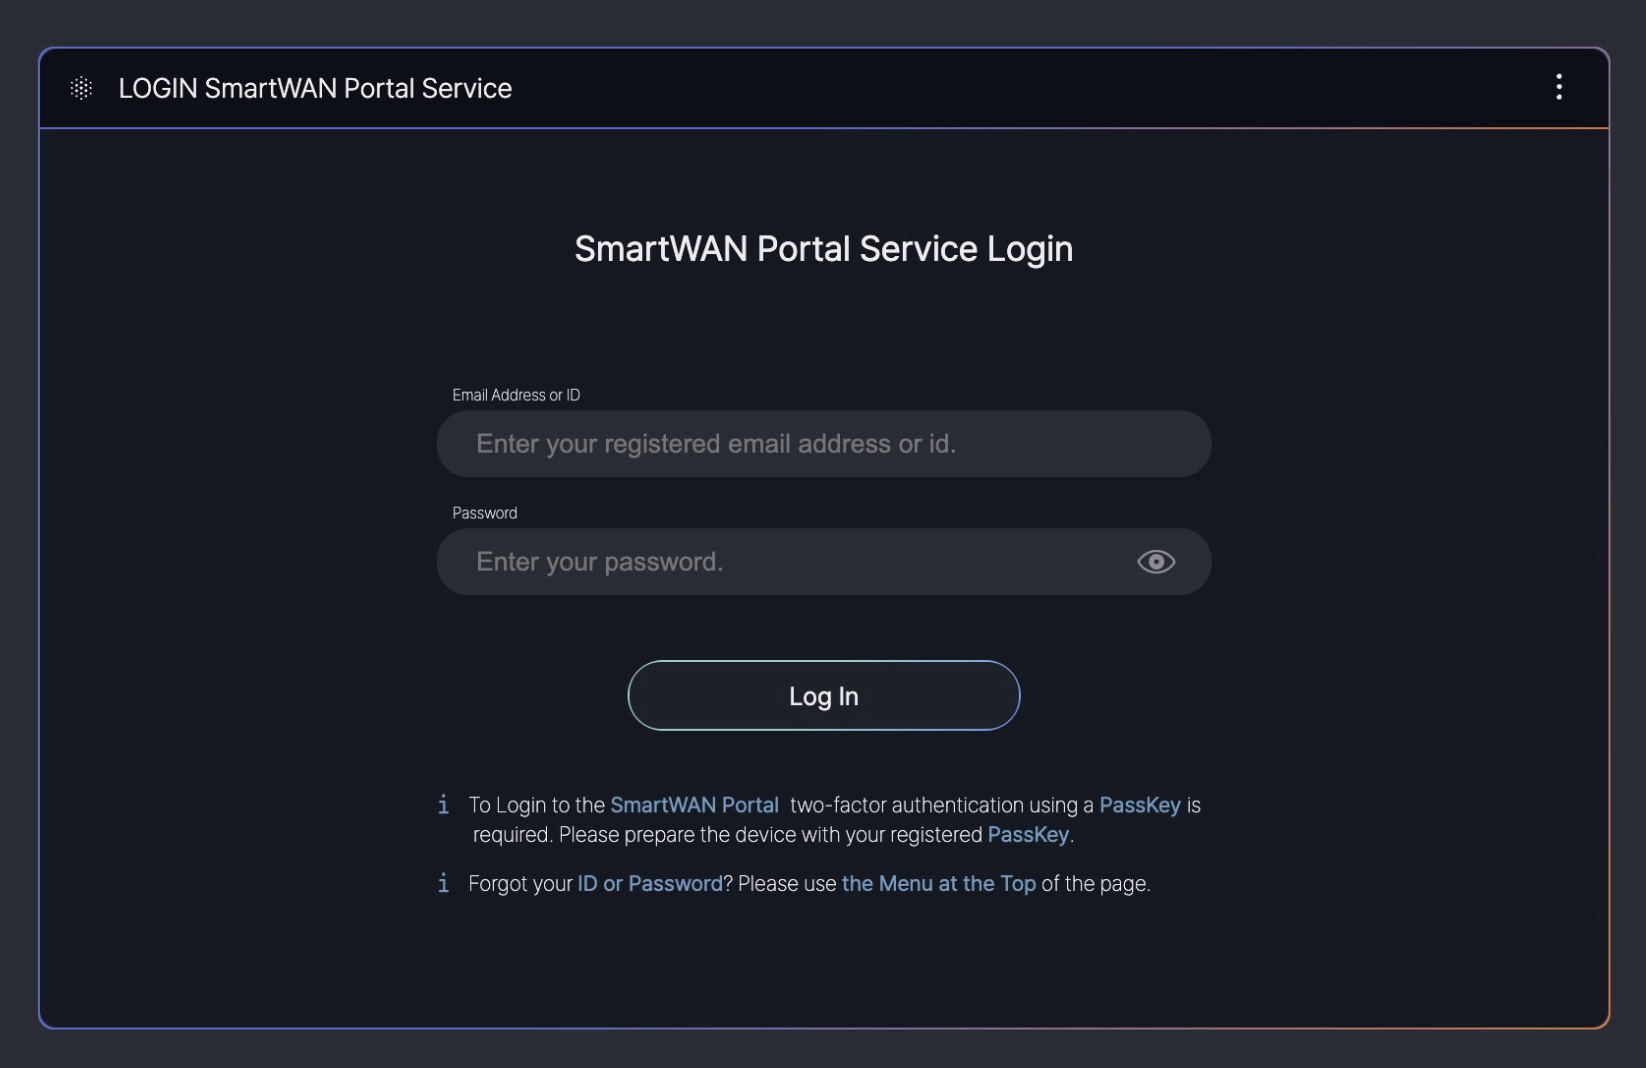
Task: Follow the ID or Password link
Action: click(x=649, y=884)
